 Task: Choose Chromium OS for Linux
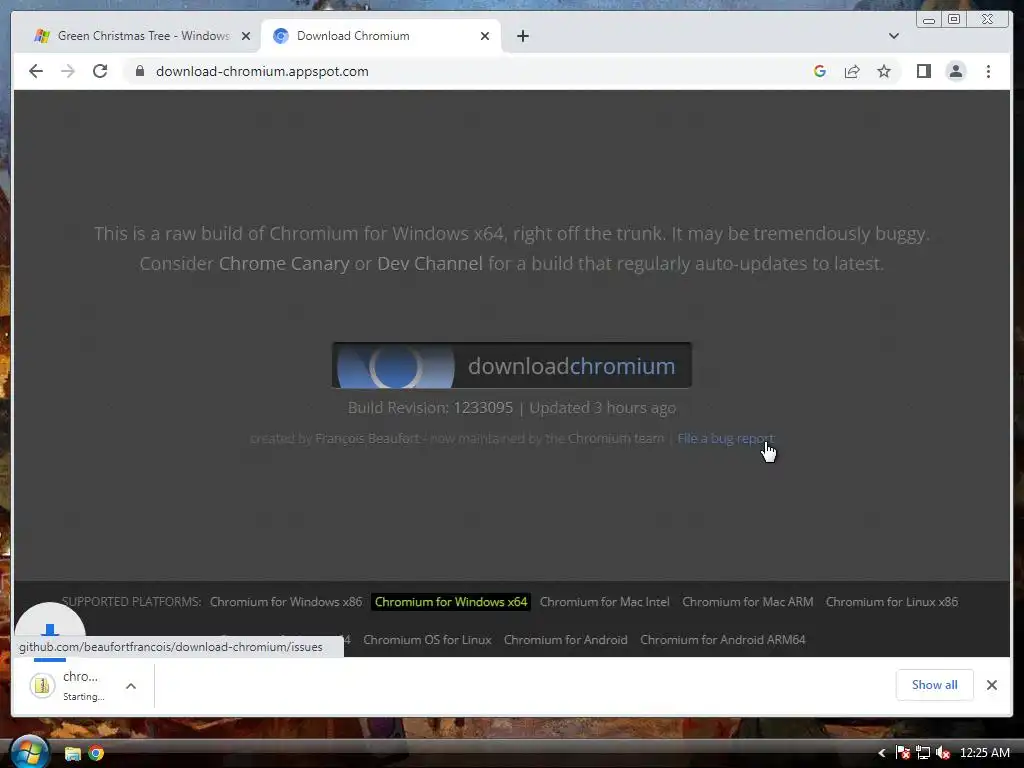pos(427,639)
